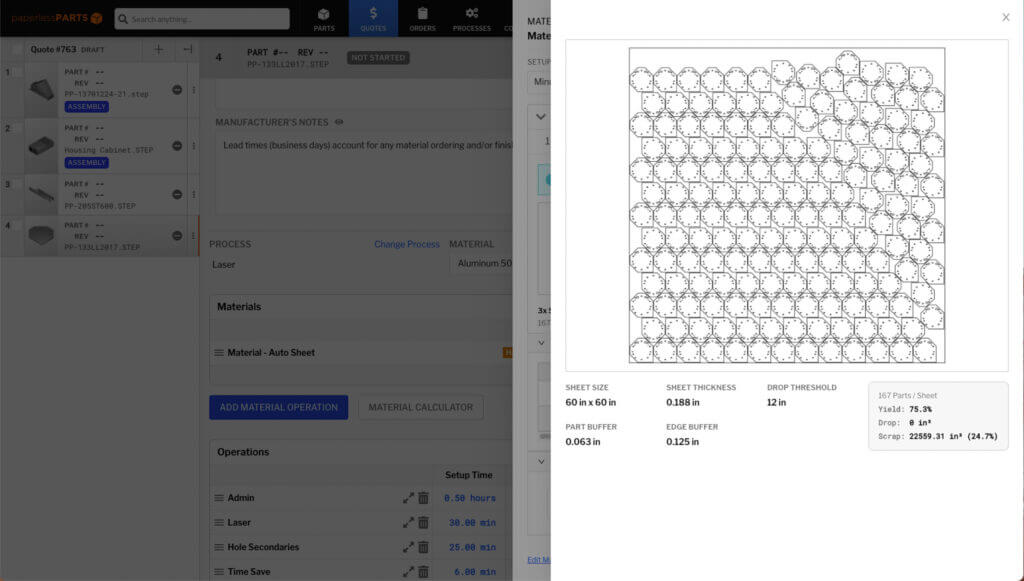
Task: Open the Aluminum material dropdown
Action: coord(480,265)
